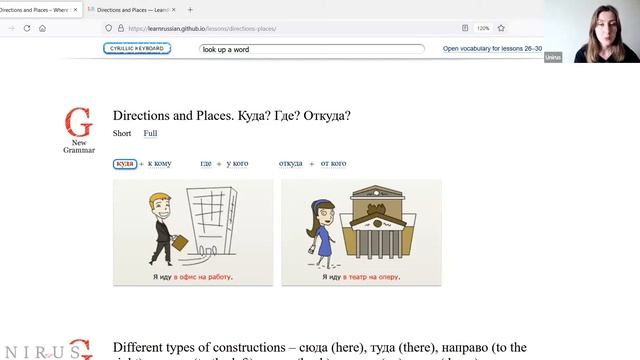The width and height of the screenshot is (640, 360).
Task: Bookmark this page with the star icon
Action: (501, 28)
